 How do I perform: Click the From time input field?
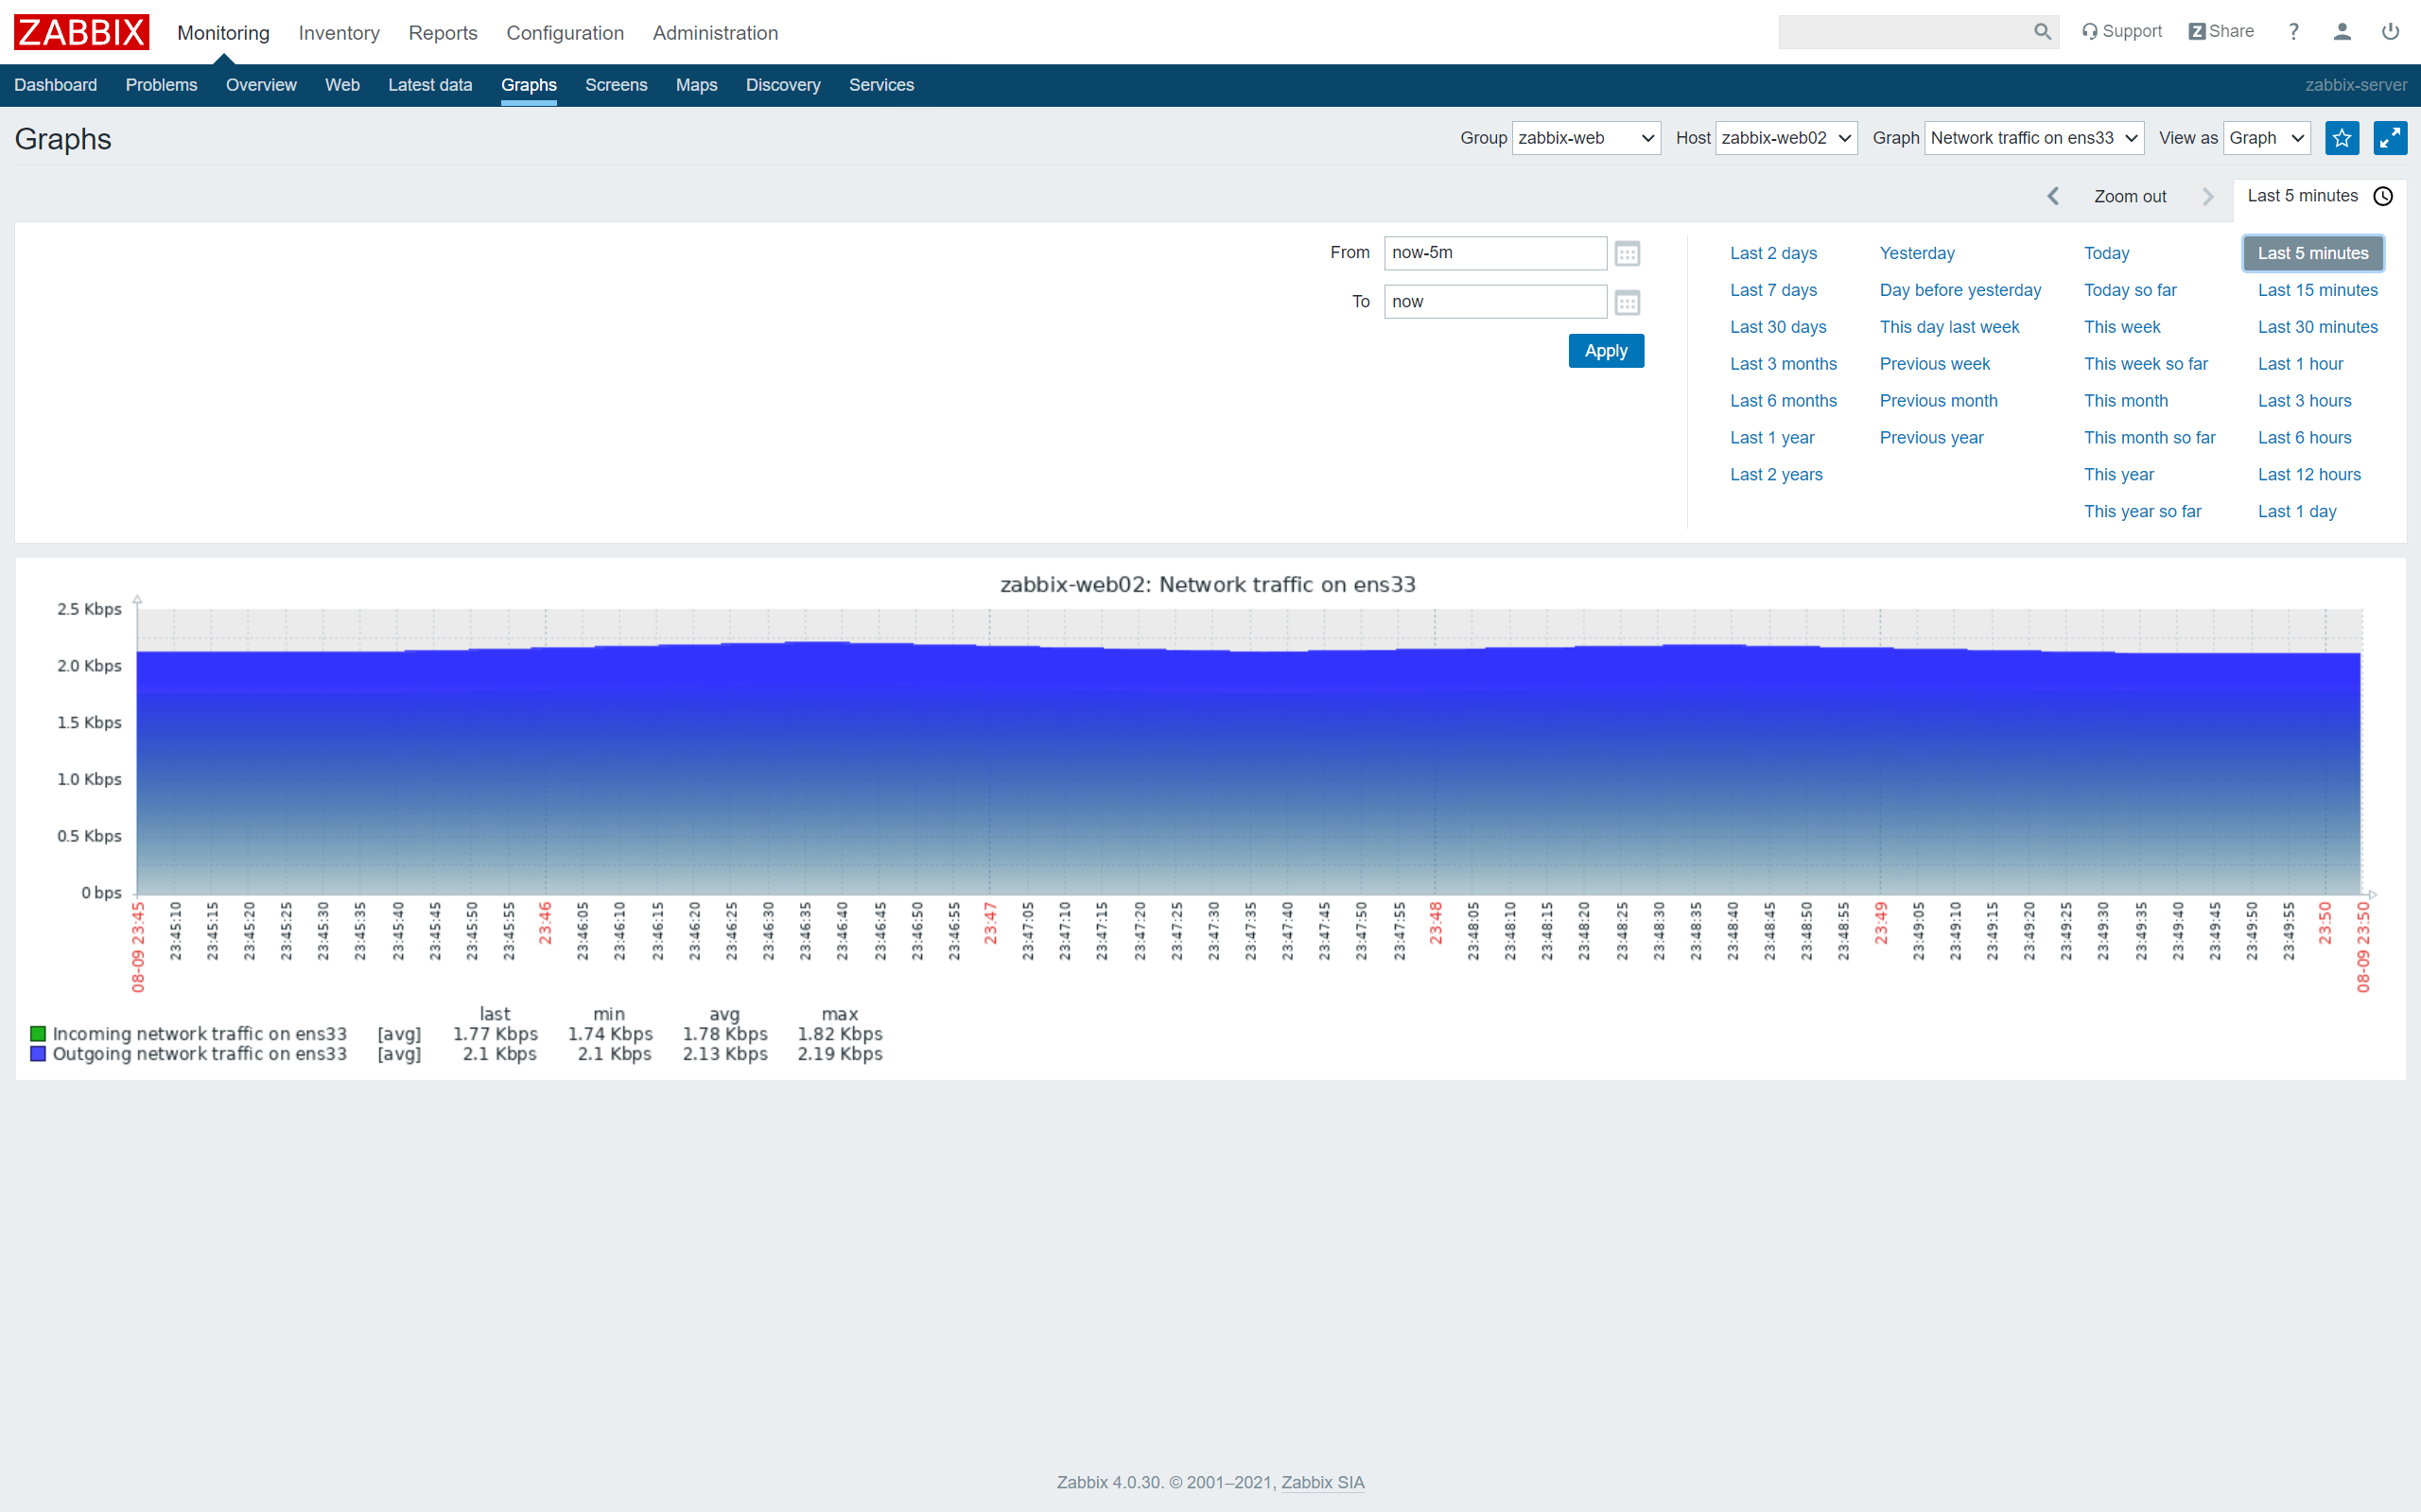point(1495,253)
